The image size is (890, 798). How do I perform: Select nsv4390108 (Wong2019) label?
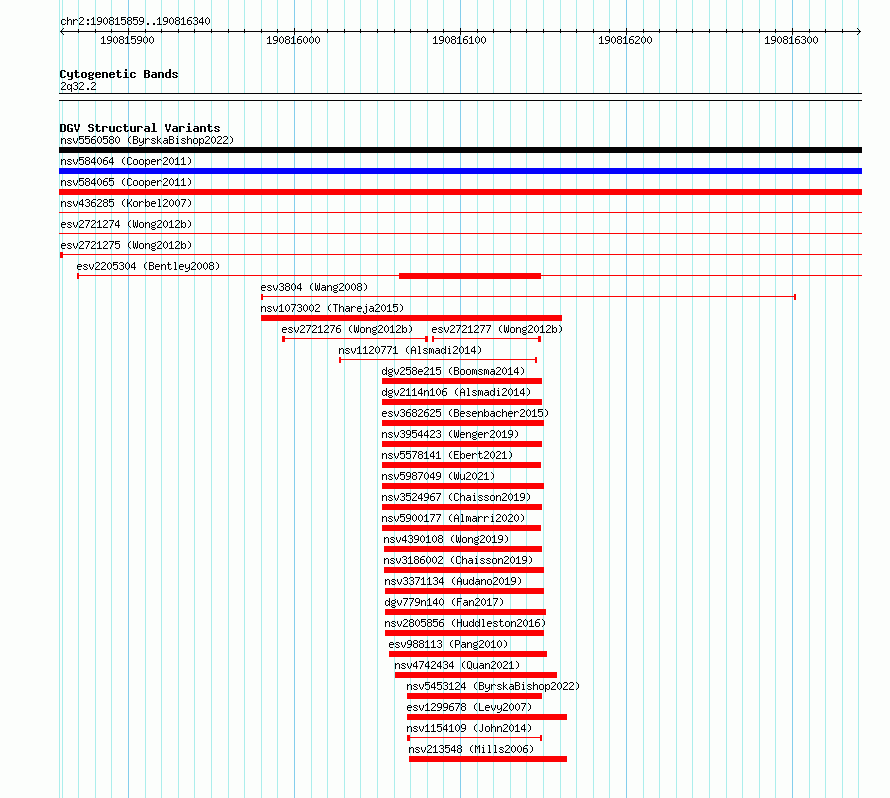coord(446,539)
